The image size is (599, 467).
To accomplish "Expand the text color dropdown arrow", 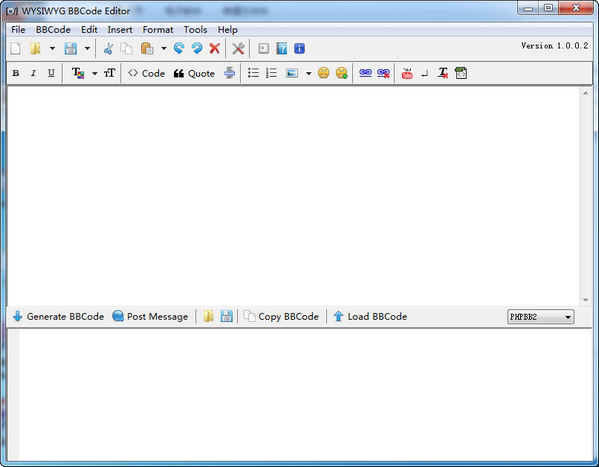I will pyautogui.click(x=94, y=73).
